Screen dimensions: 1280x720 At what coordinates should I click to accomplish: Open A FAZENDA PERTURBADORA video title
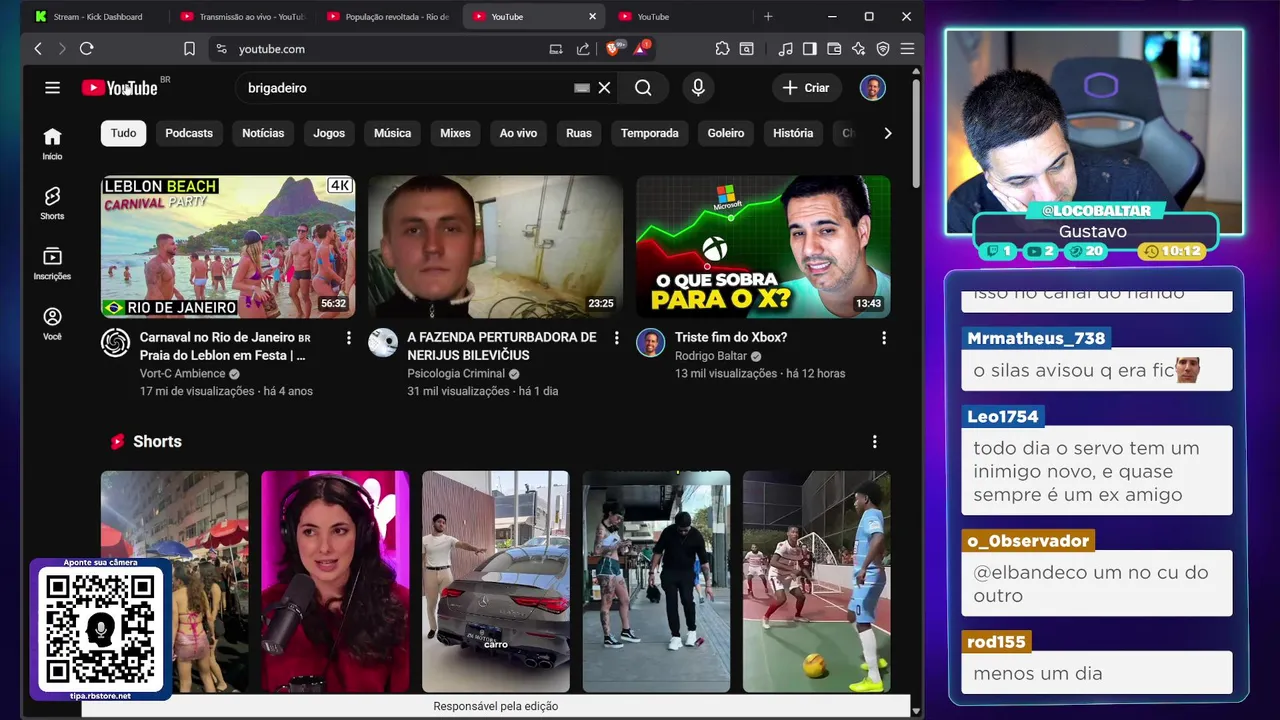point(502,346)
